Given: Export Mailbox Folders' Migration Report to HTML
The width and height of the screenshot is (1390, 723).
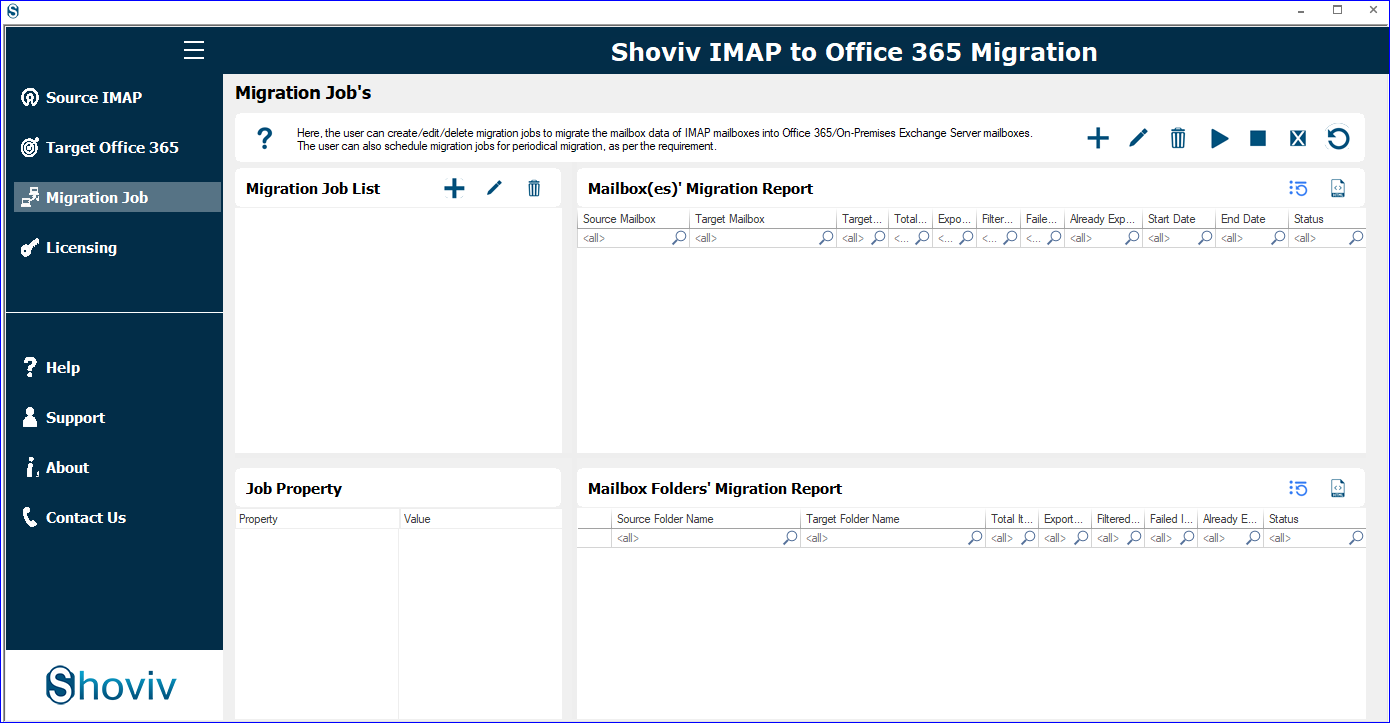Looking at the screenshot, I should (x=1338, y=488).
